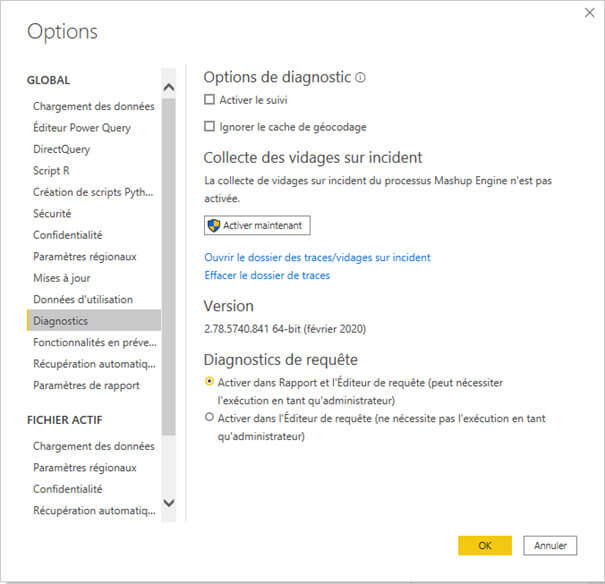Open Fichier actif Récupération automatique
Image resolution: width=605 pixels, height=584 pixels.
click(93, 510)
